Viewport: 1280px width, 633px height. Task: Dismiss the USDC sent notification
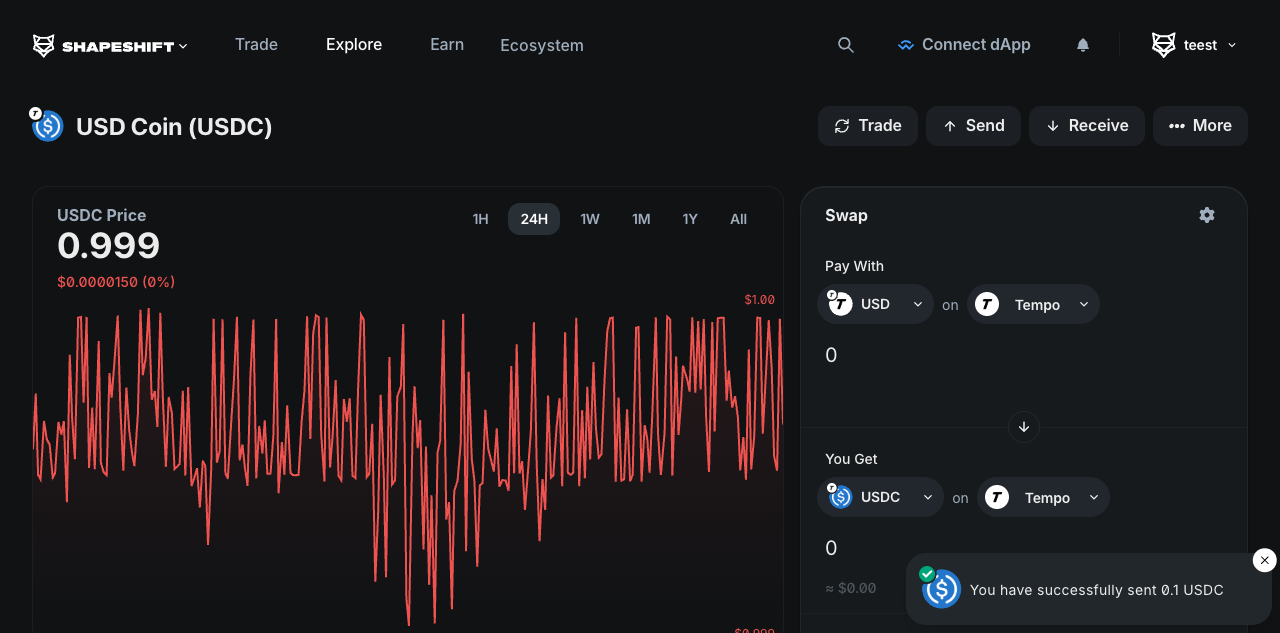(x=1264, y=561)
